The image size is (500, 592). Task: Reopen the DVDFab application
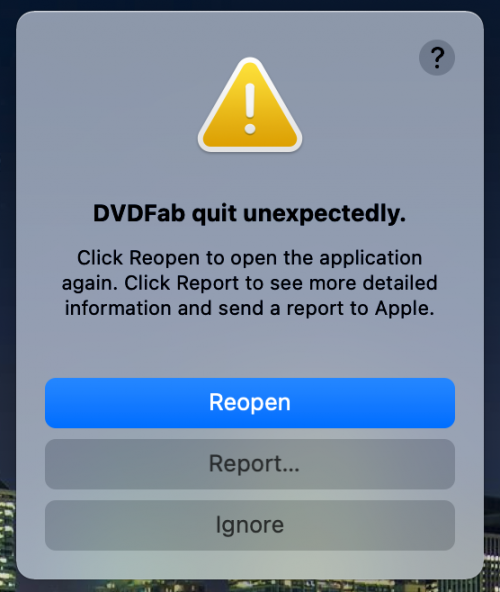click(250, 403)
